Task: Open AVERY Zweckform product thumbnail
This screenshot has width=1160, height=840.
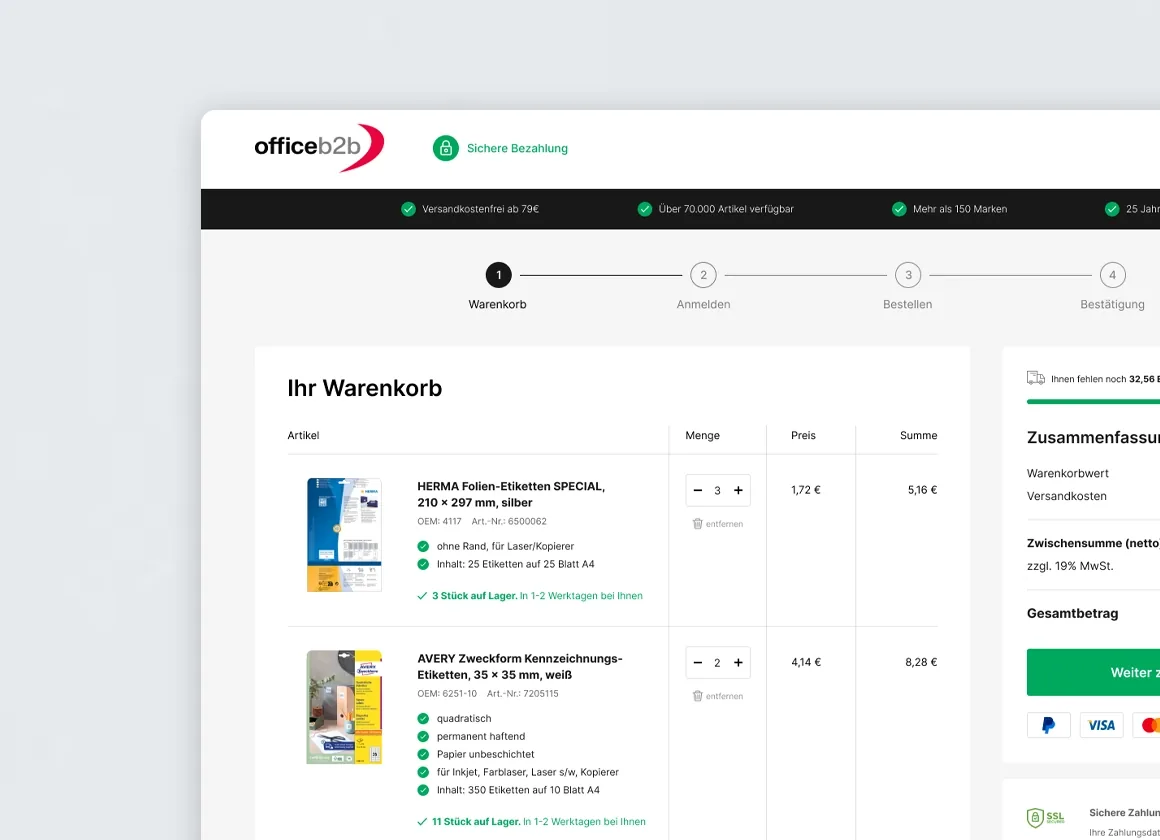Action: point(344,707)
